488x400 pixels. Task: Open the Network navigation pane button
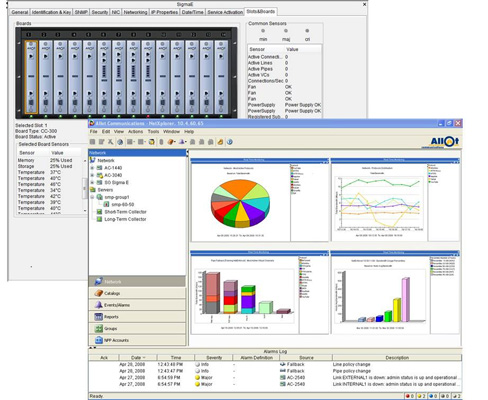pos(137,282)
